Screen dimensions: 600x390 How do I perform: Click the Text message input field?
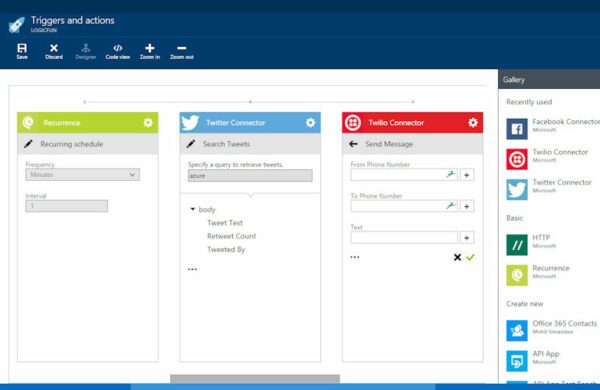(404, 237)
